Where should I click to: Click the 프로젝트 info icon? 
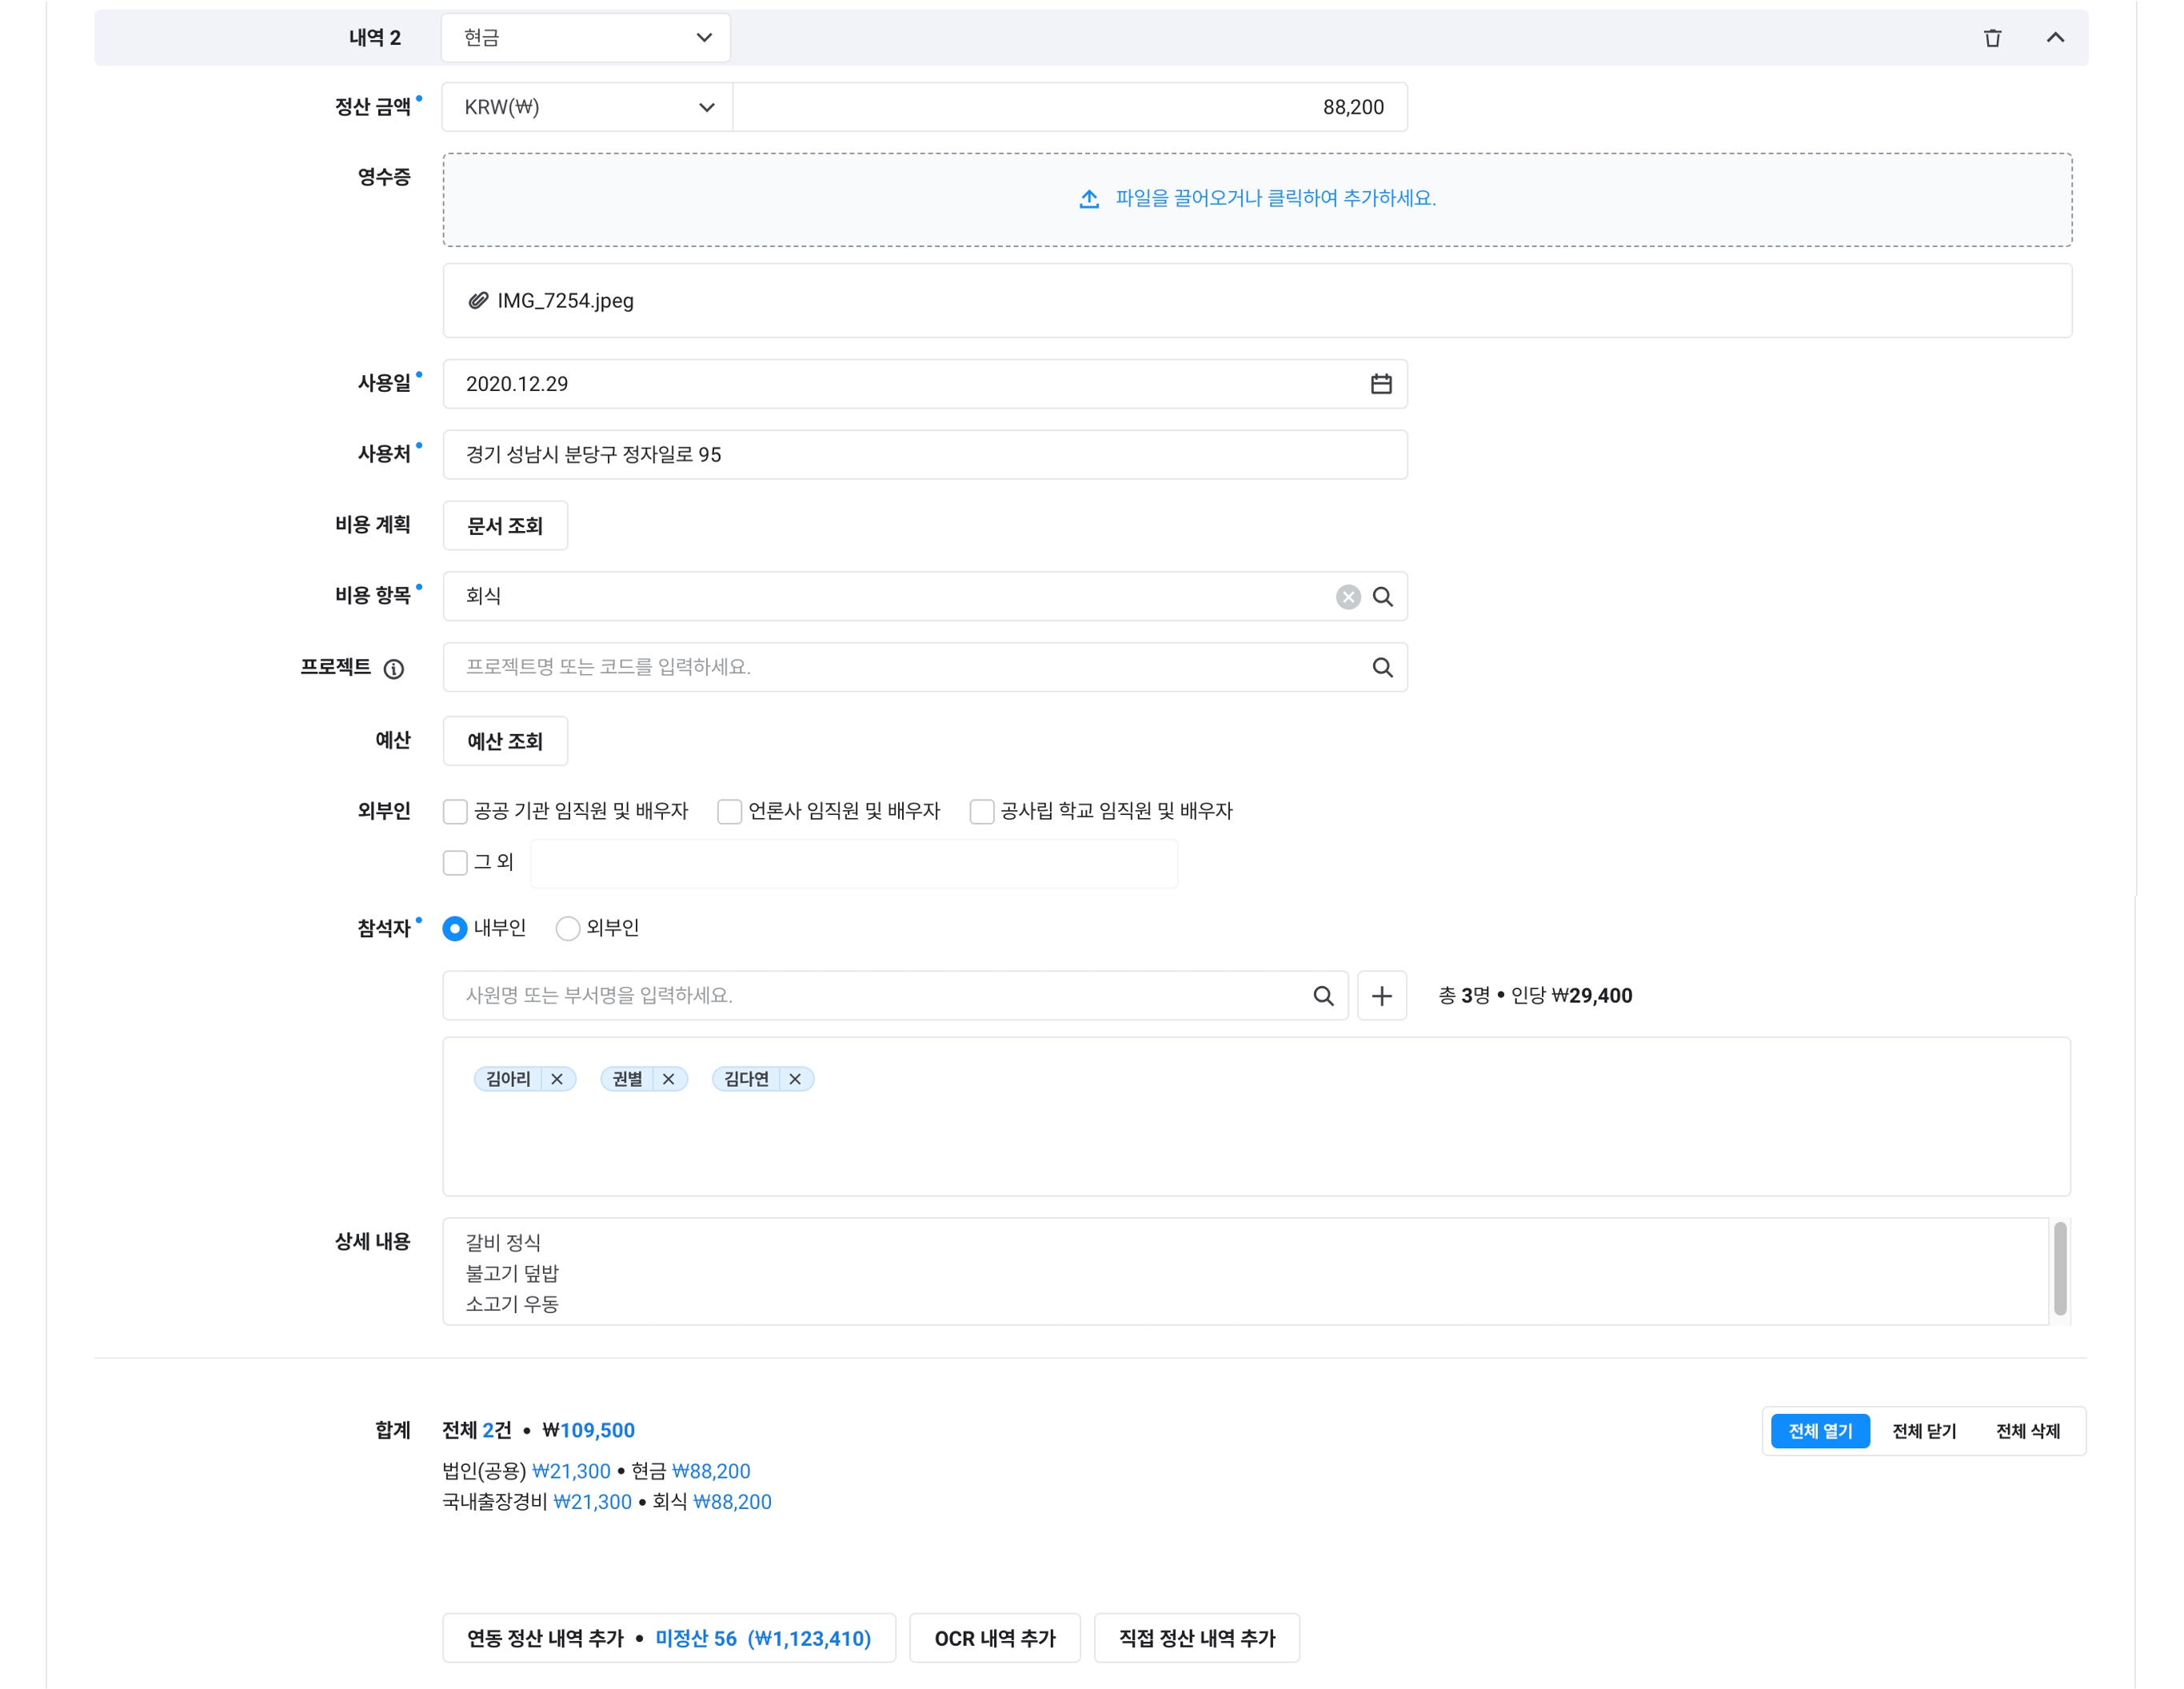(394, 669)
